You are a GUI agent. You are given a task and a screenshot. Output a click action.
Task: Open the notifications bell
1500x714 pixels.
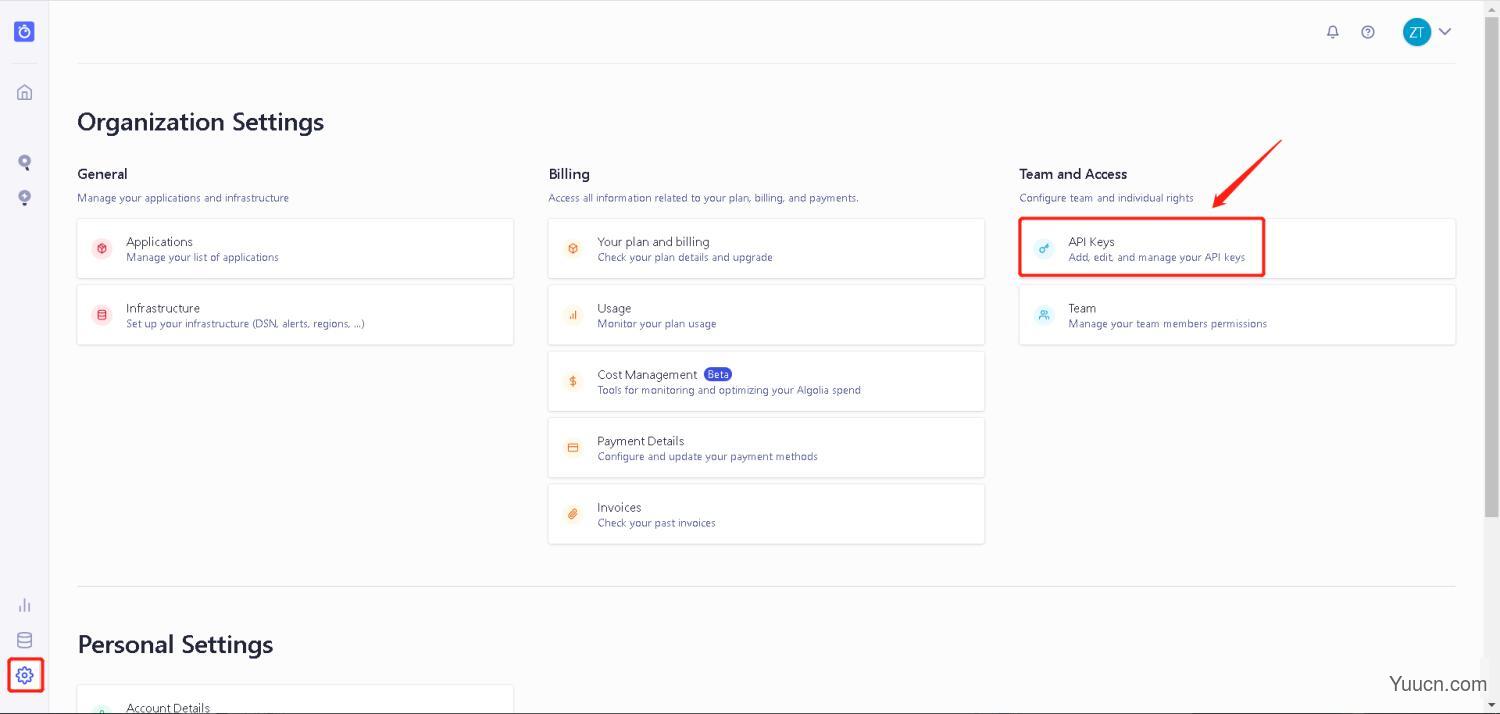pos(1333,32)
